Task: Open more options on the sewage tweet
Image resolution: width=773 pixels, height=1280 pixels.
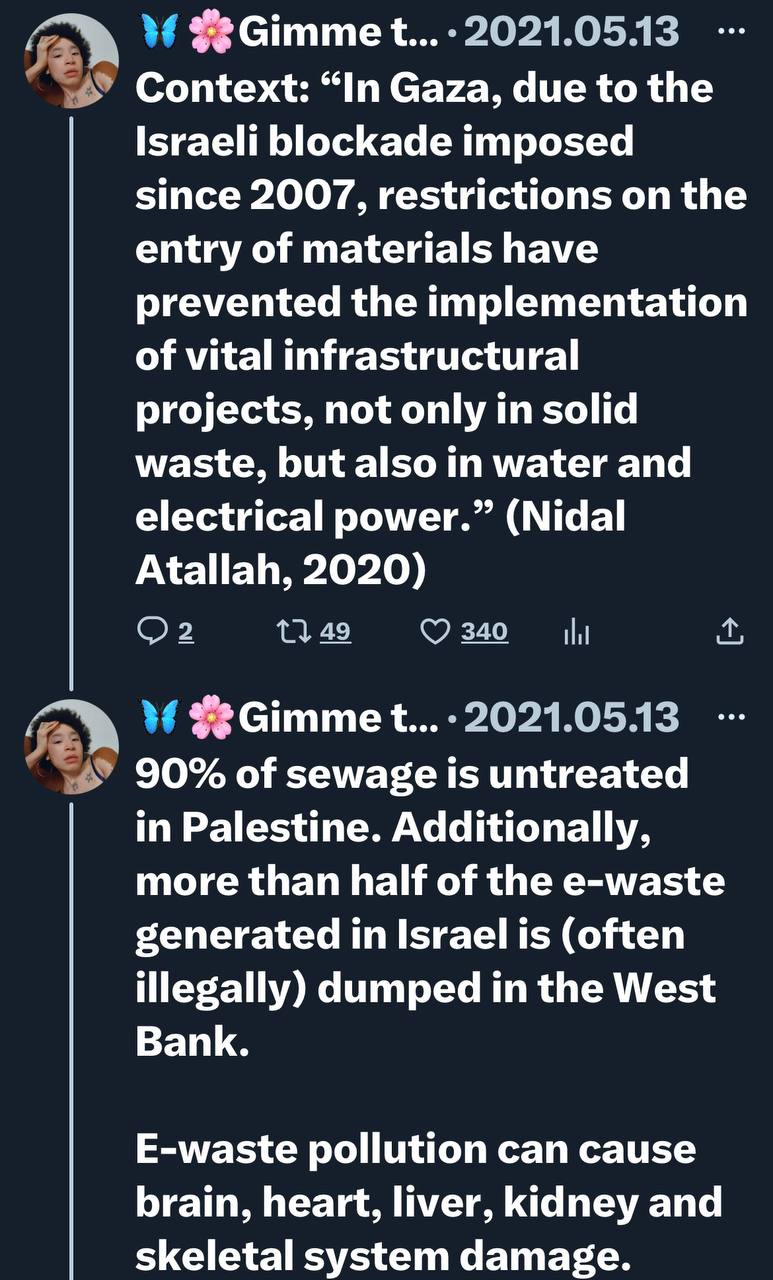Action: (732, 716)
